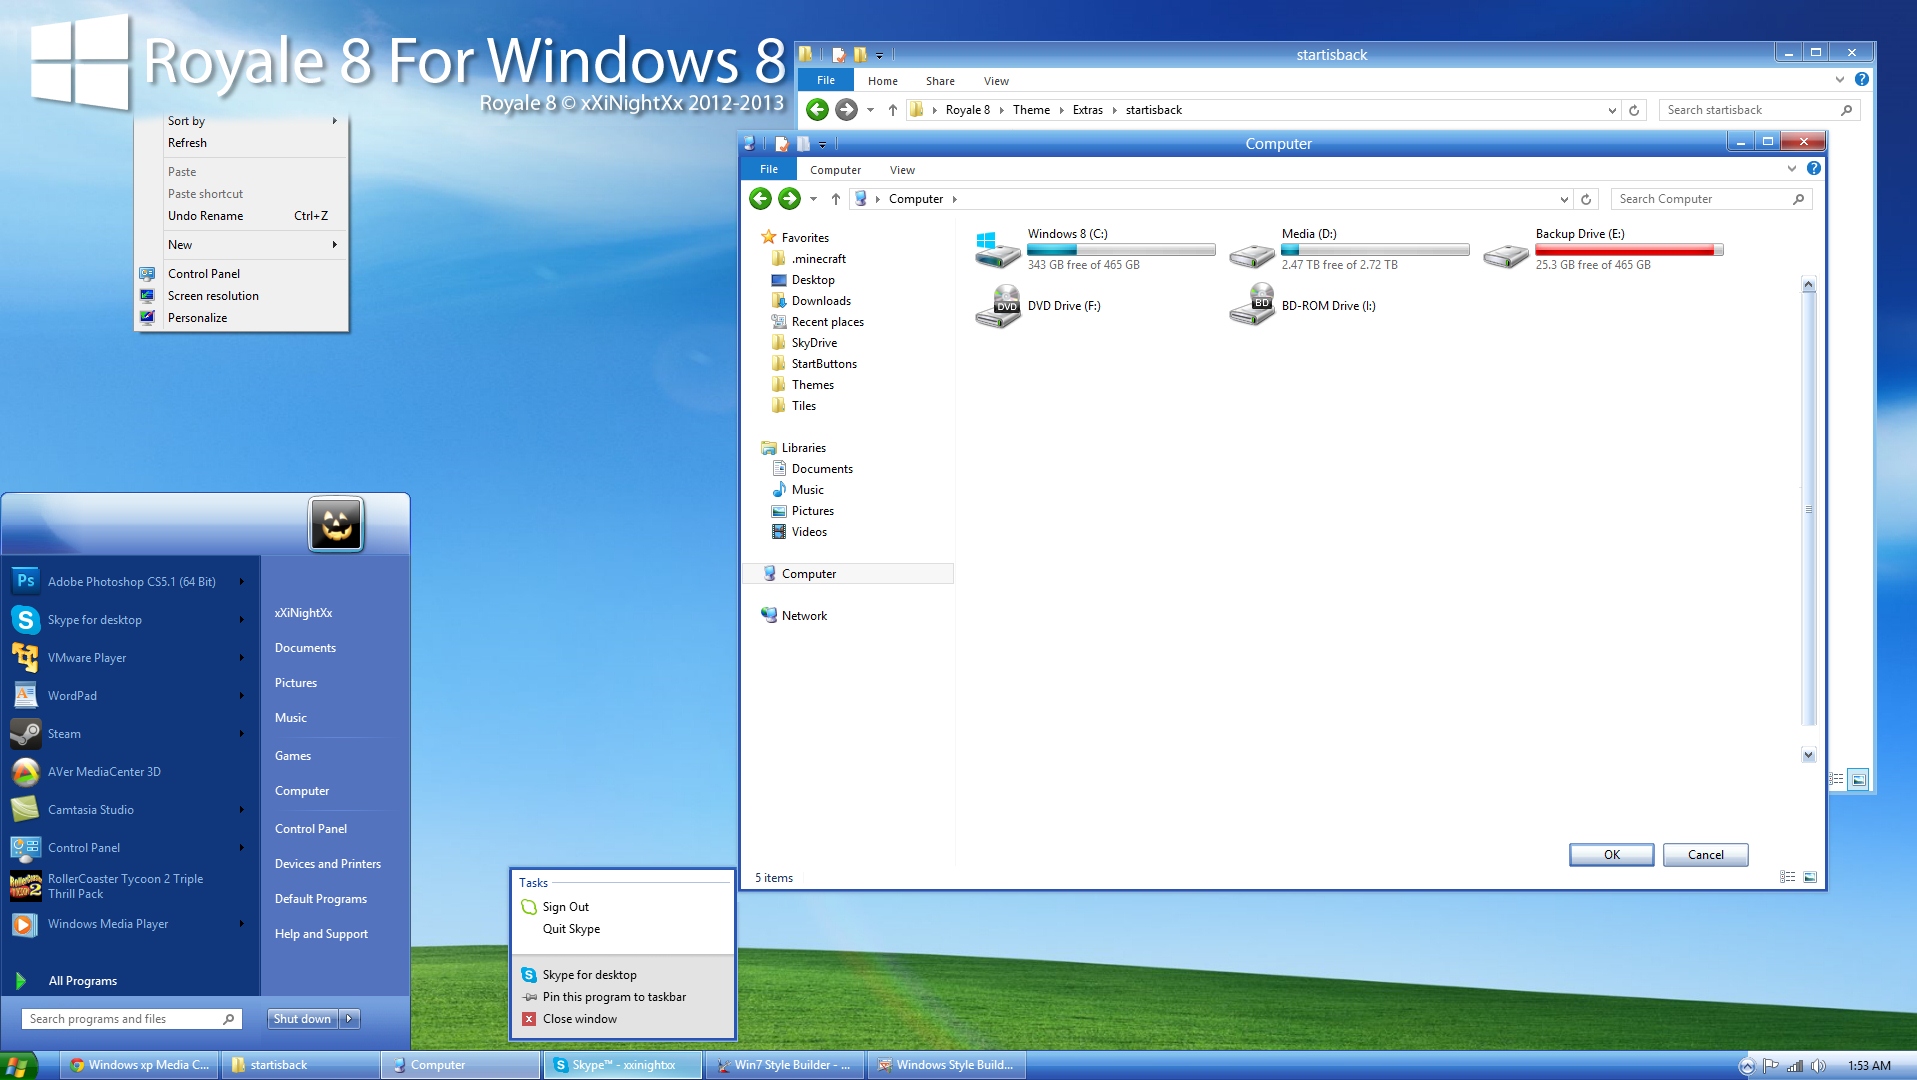
Task: Open RollerCoaster Tycoon 2 Triple Thrill Pack
Action: tap(129, 886)
